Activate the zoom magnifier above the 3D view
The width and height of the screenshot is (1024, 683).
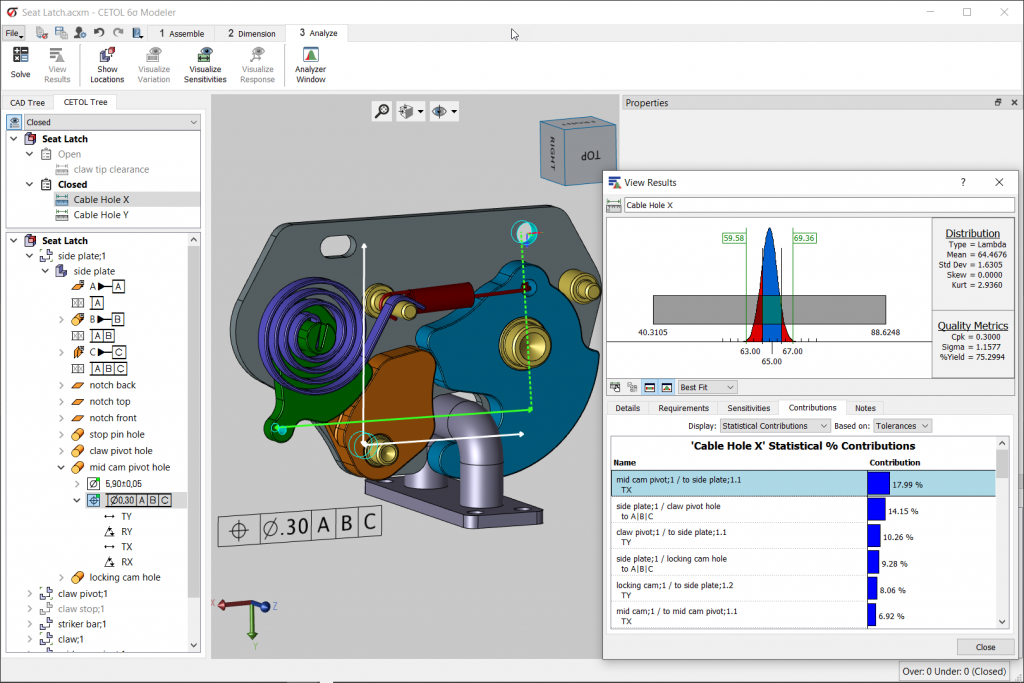(381, 111)
